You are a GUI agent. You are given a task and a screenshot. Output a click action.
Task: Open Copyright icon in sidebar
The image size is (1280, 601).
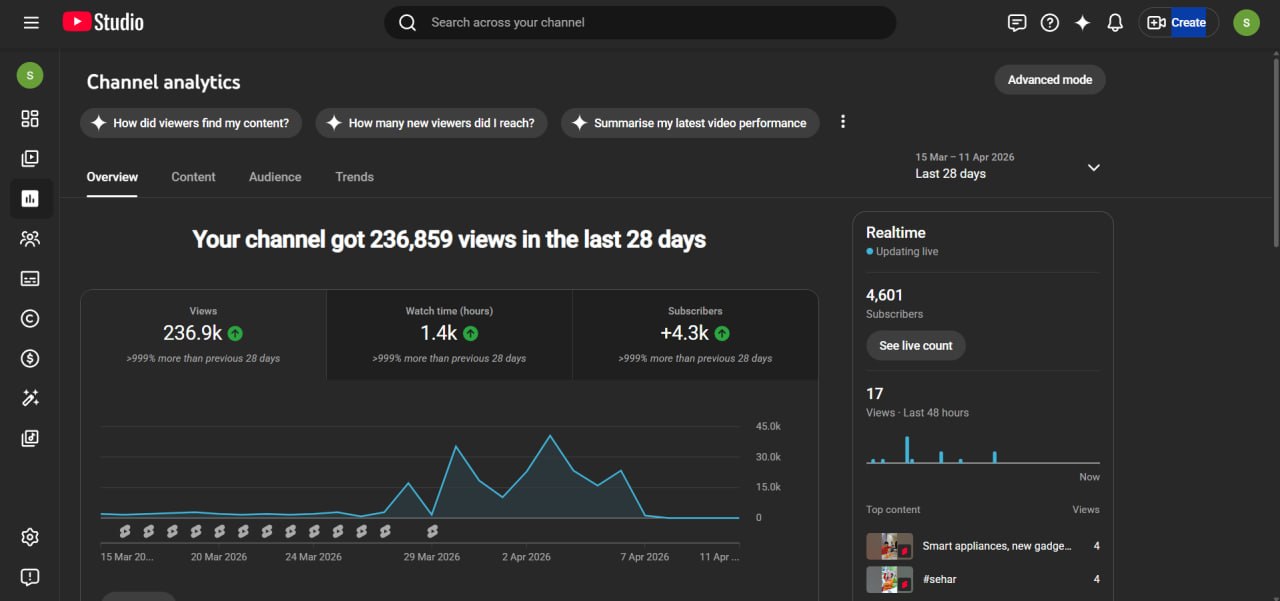[x=30, y=319]
